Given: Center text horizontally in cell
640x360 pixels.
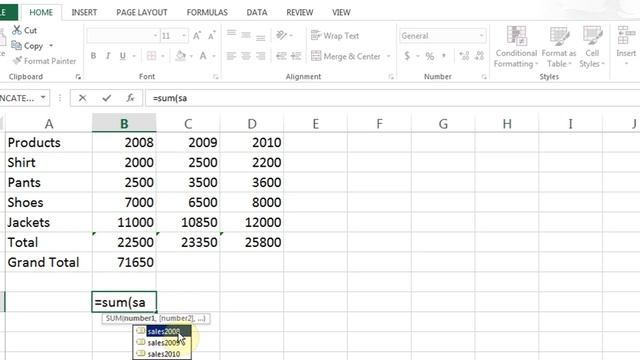Looking at the screenshot, I should (246, 56).
